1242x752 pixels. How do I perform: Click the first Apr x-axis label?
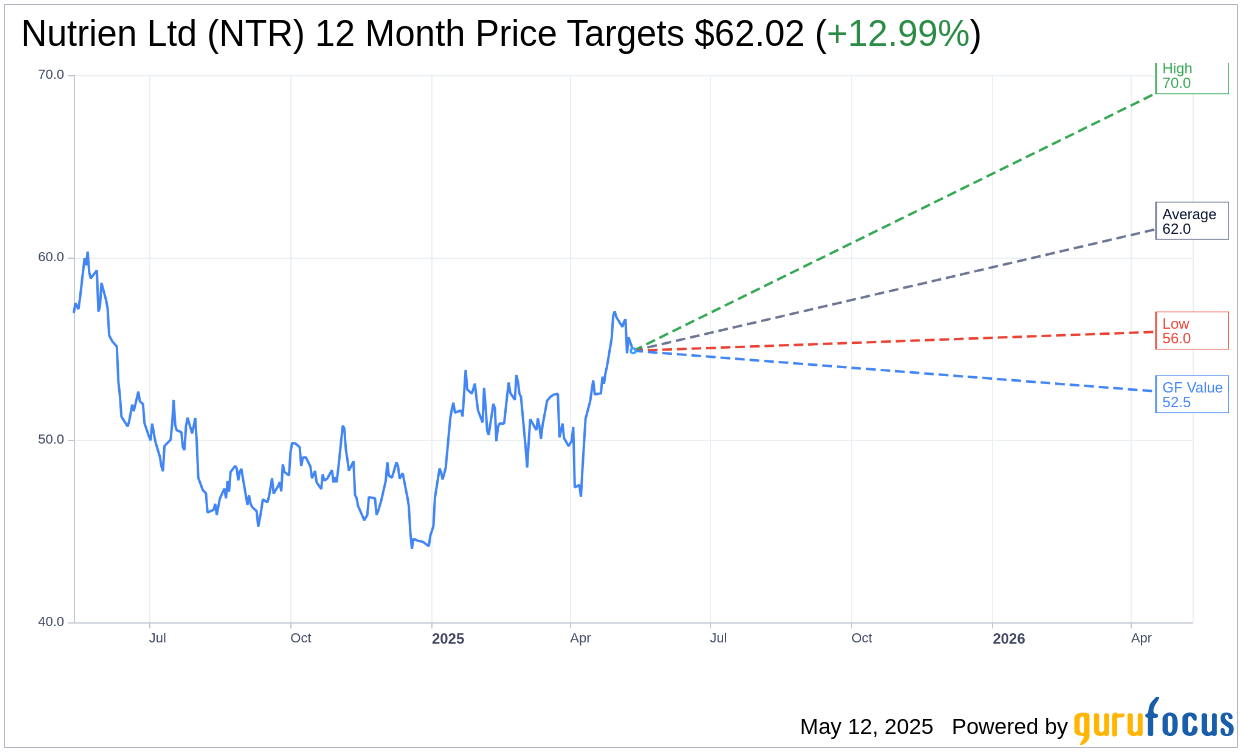[581, 638]
